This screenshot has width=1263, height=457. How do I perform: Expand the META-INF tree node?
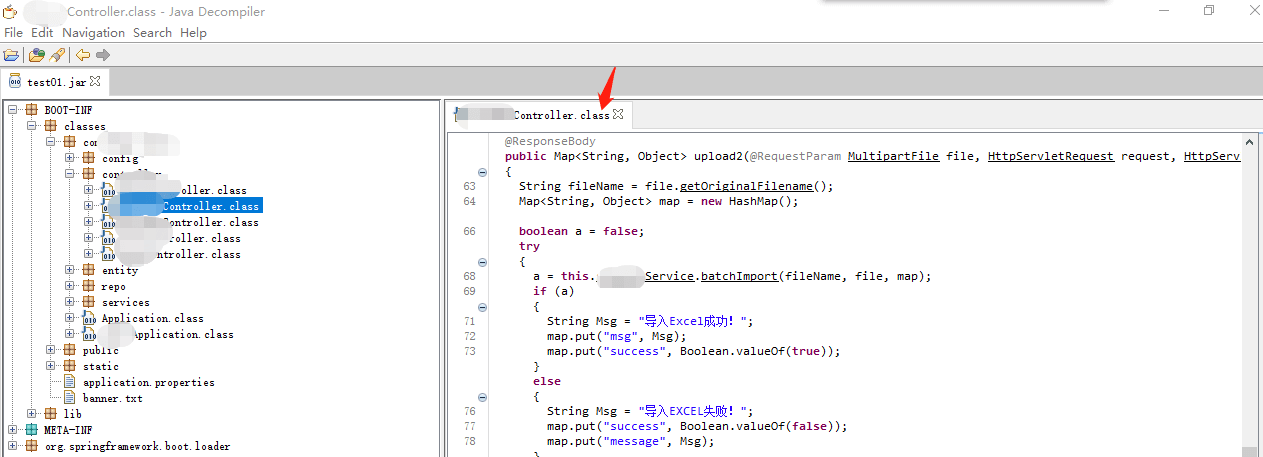(14, 430)
